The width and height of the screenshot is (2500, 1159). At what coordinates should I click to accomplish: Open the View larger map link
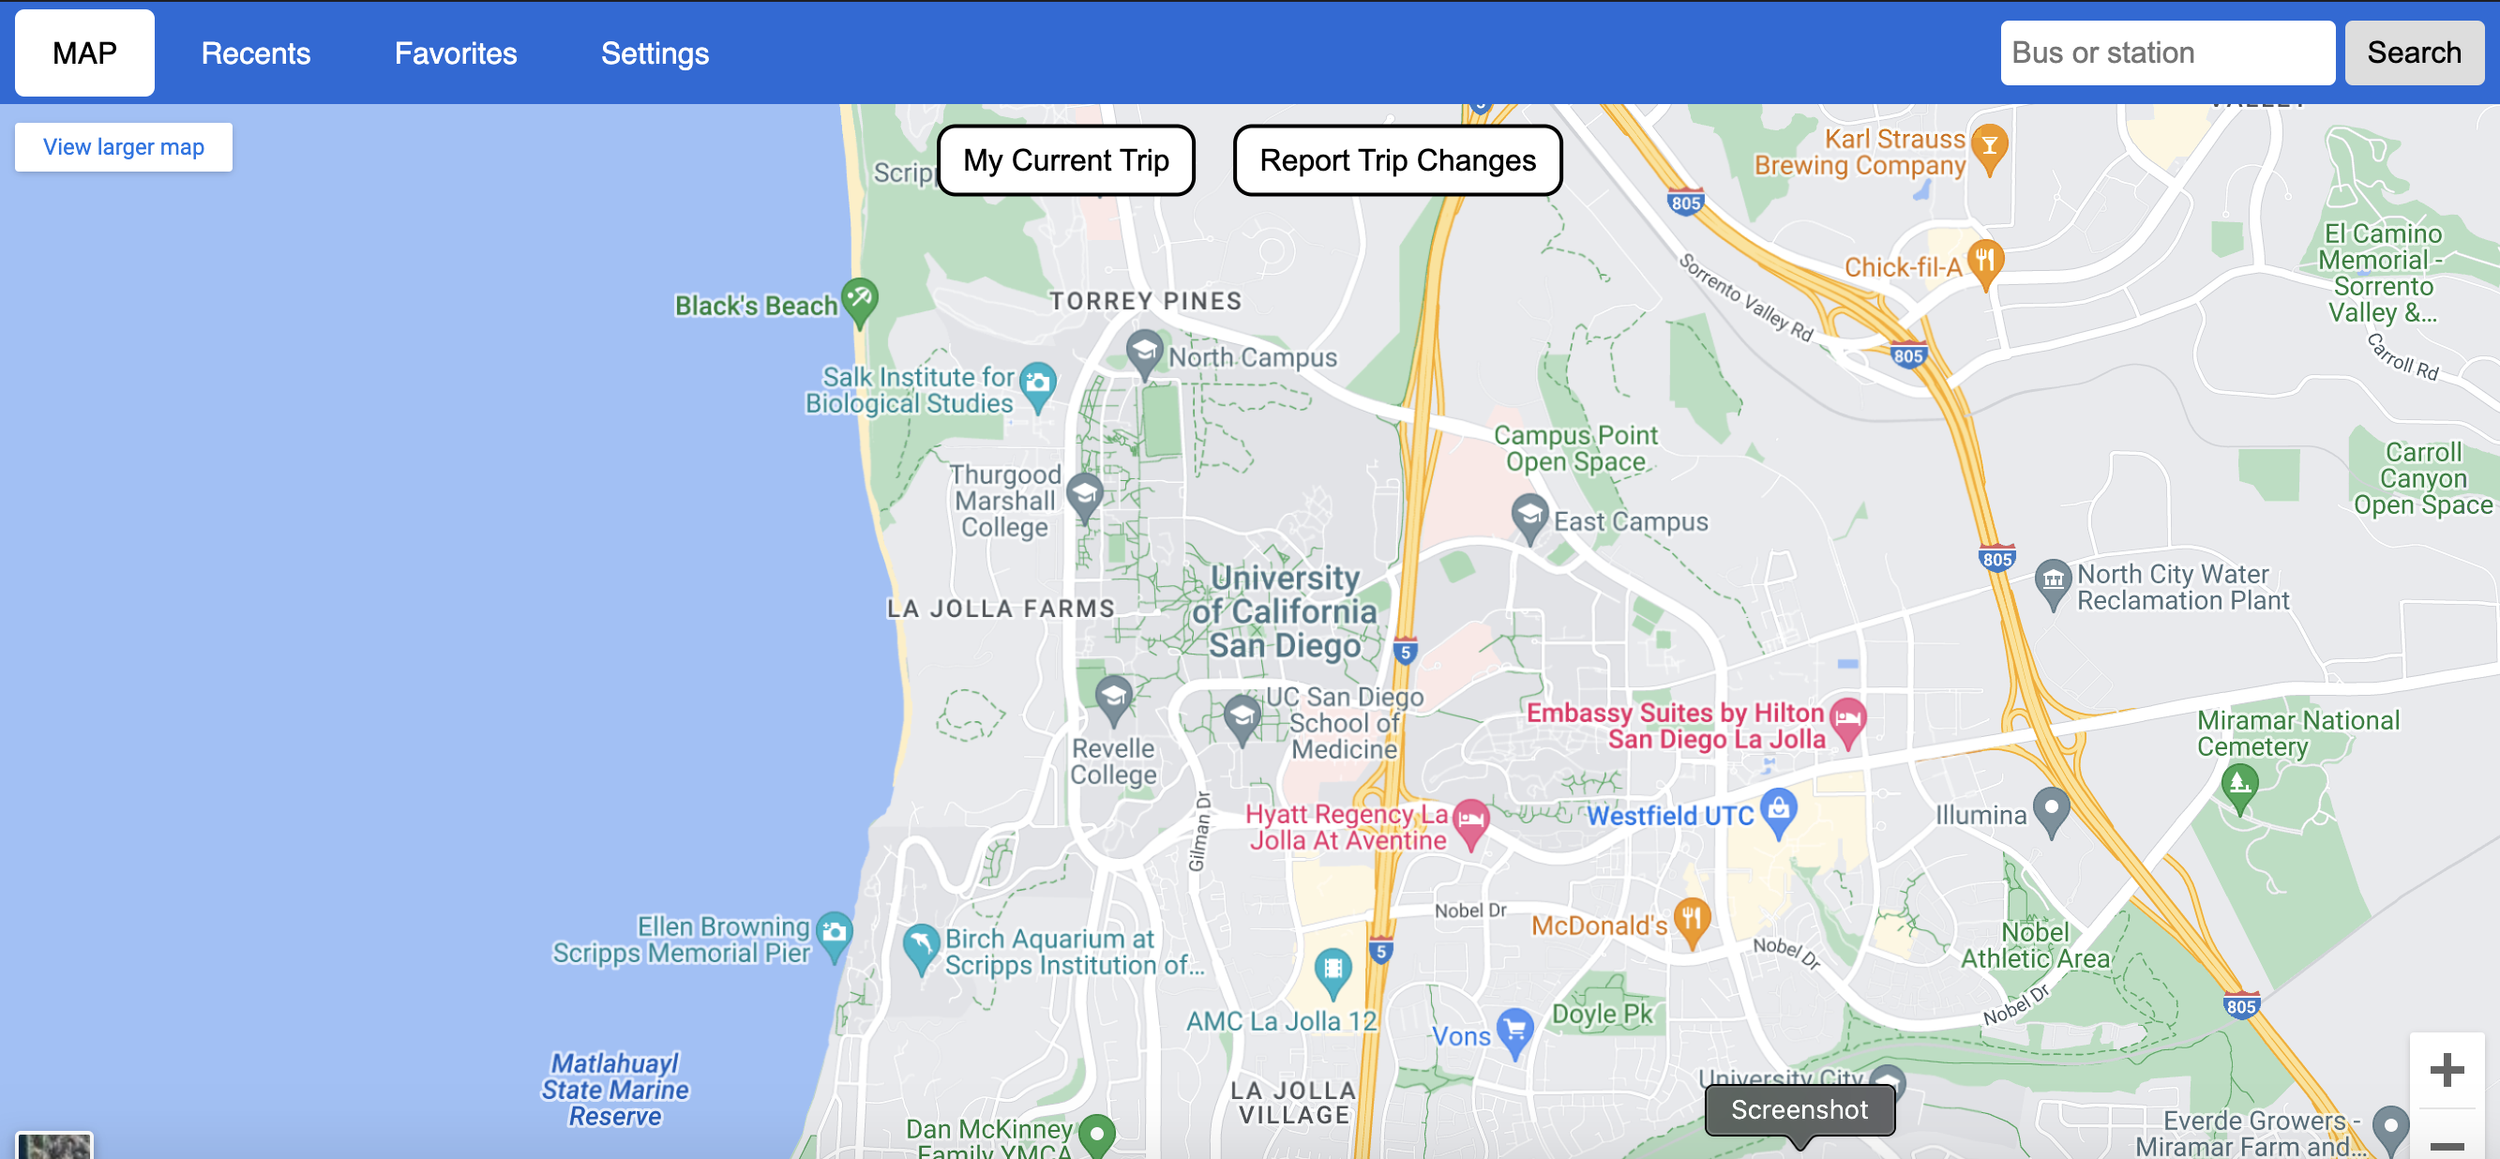coord(123,147)
